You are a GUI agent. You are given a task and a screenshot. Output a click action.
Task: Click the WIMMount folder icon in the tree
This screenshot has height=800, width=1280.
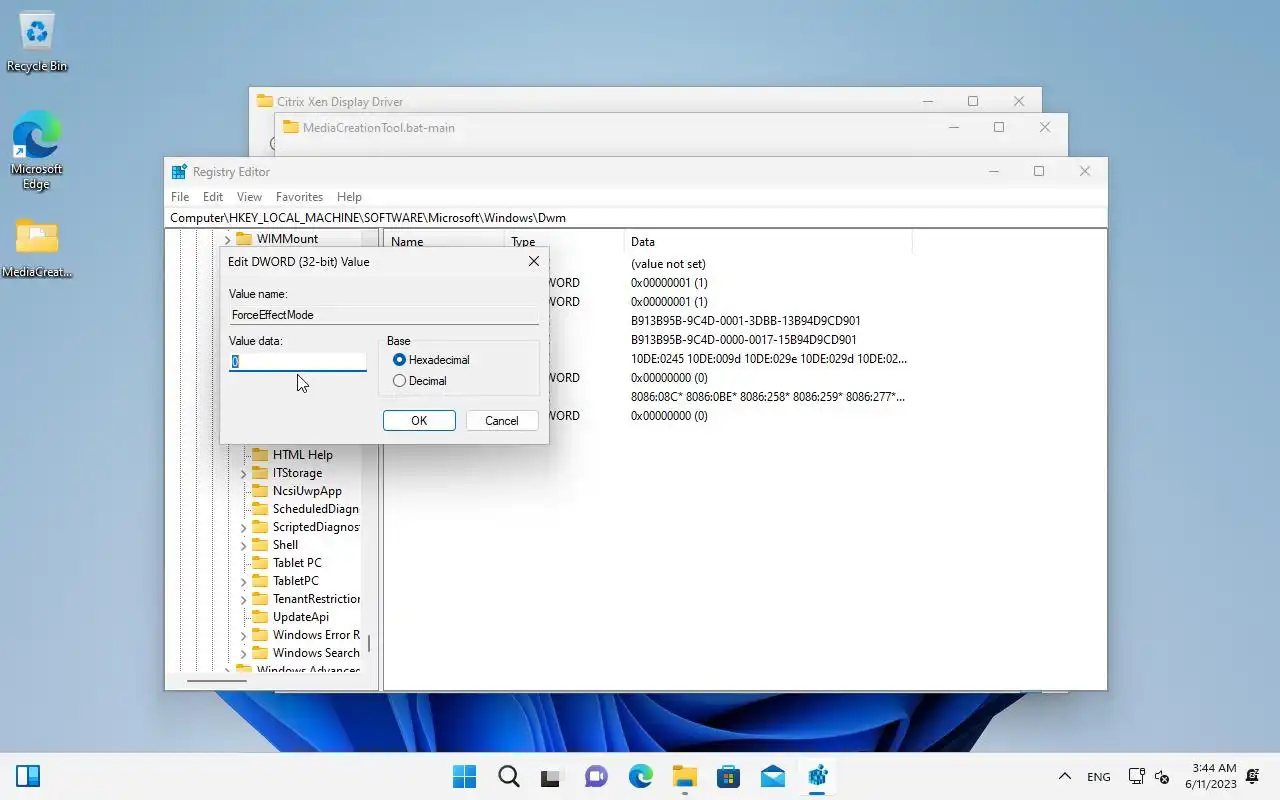(x=244, y=239)
